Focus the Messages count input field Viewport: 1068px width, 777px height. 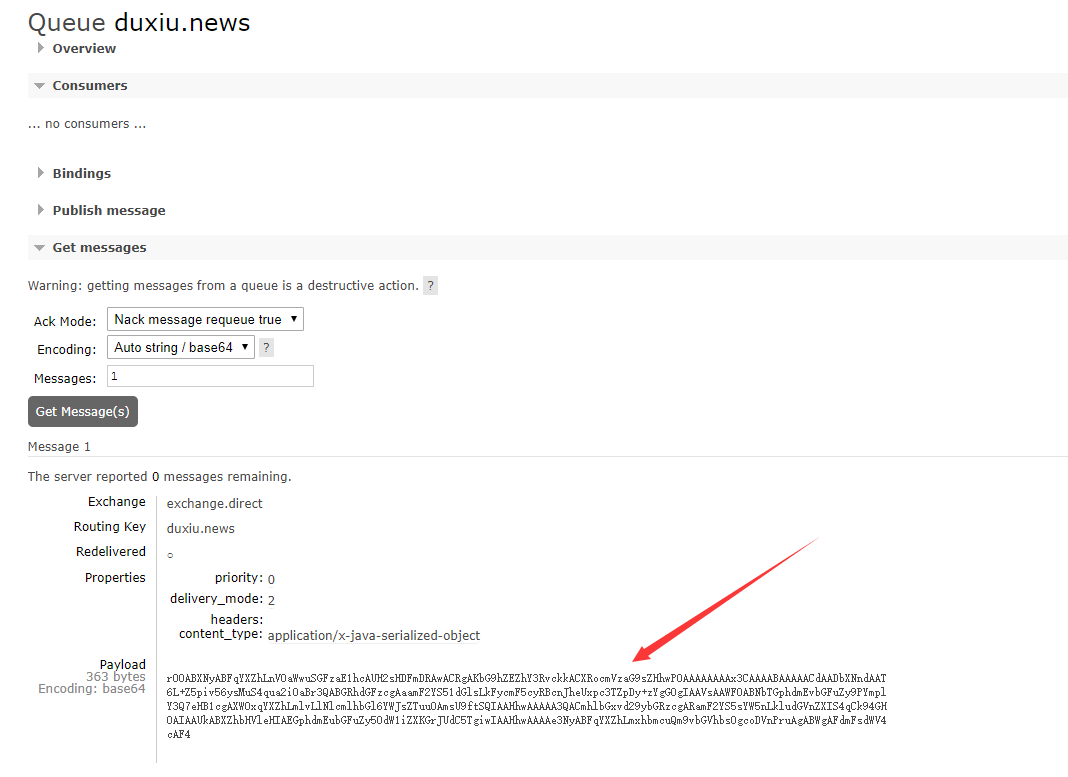(x=210, y=377)
